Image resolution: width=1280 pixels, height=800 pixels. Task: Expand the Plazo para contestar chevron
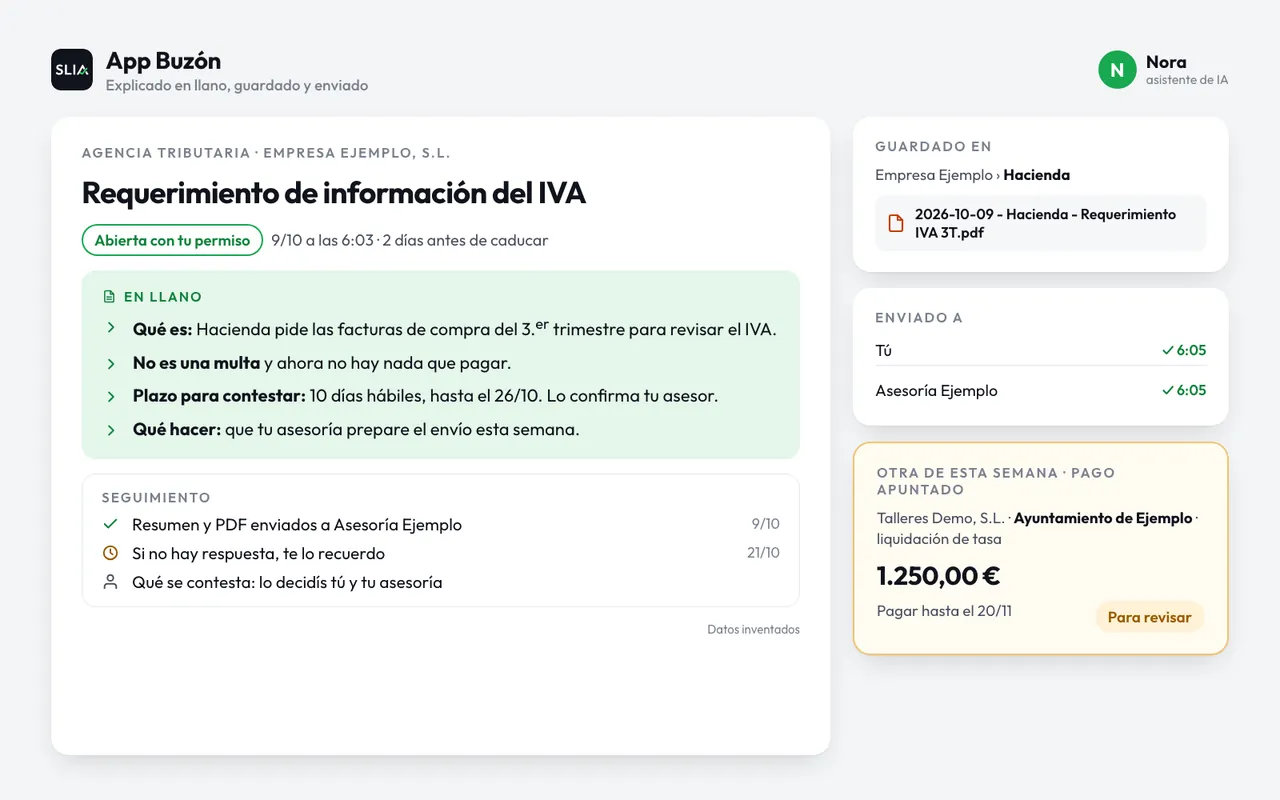pos(111,396)
